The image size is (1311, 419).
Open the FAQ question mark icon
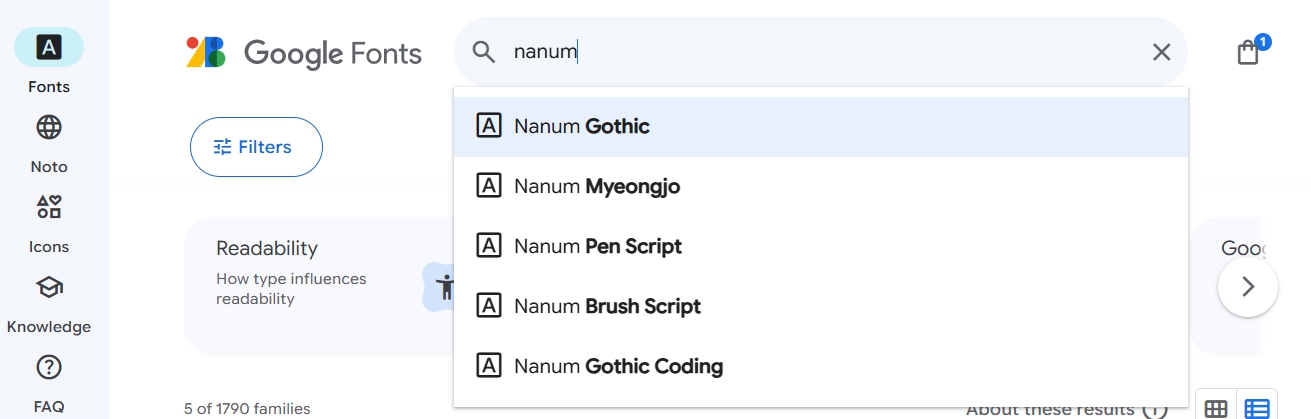(x=49, y=367)
